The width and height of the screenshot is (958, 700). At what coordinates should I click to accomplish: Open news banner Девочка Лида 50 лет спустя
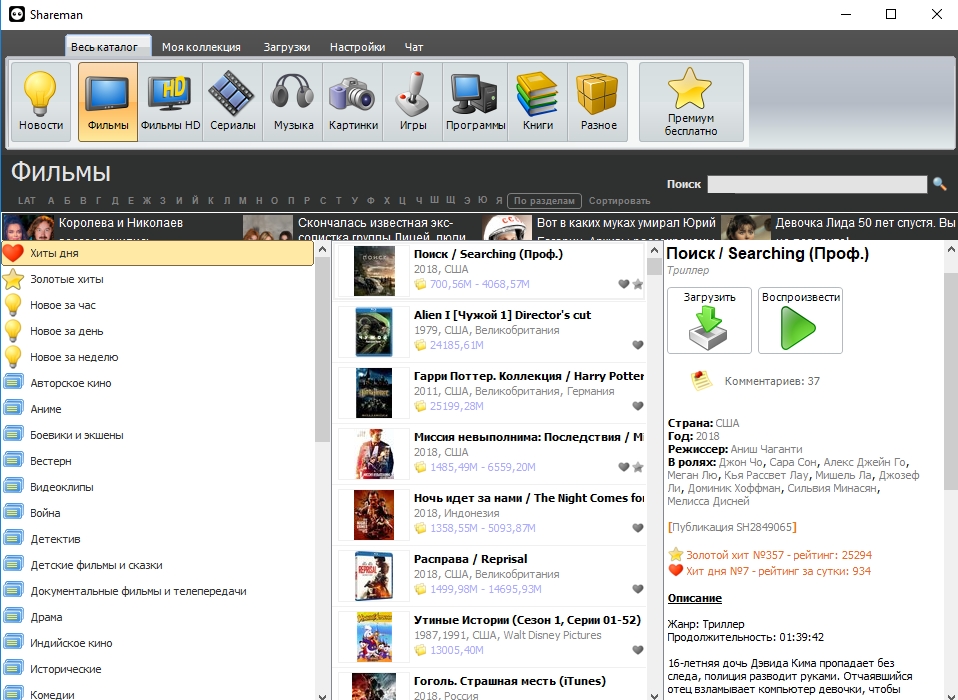[x=839, y=227]
